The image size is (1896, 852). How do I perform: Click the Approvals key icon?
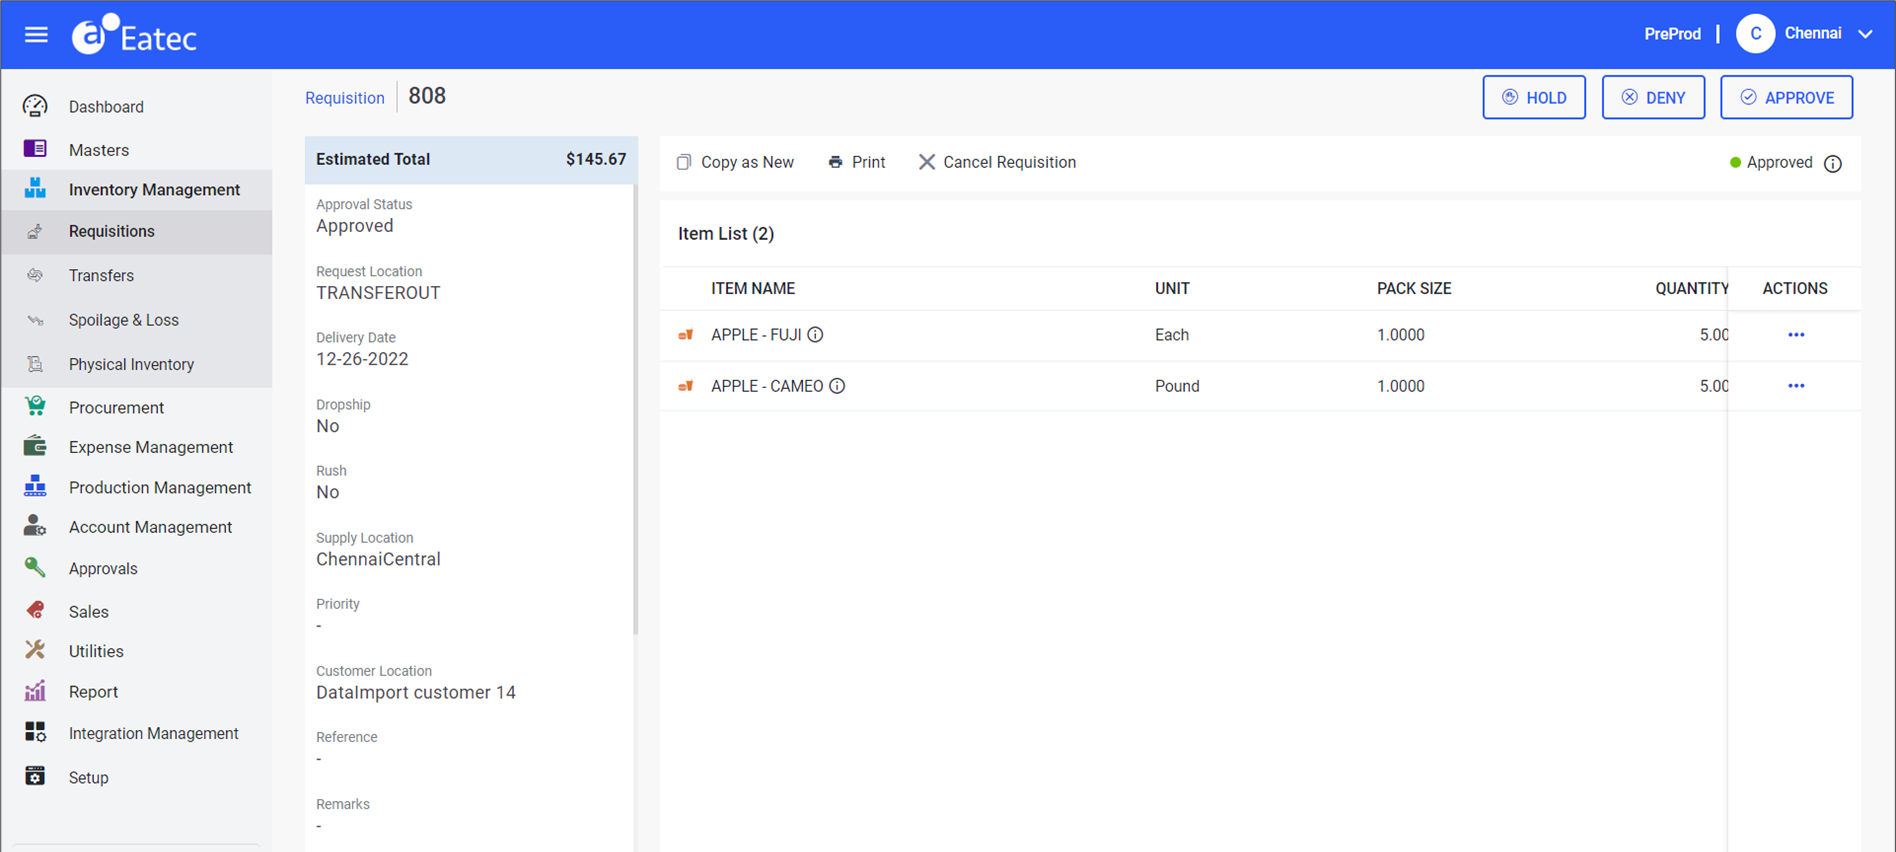[x=35, y=568]
